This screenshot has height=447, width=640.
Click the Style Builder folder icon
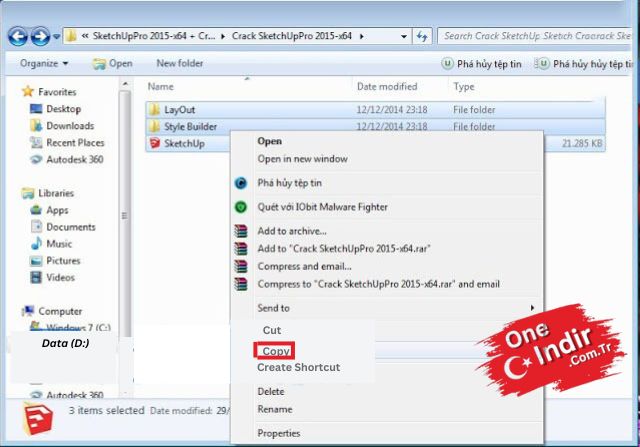(x=153, y=127)
